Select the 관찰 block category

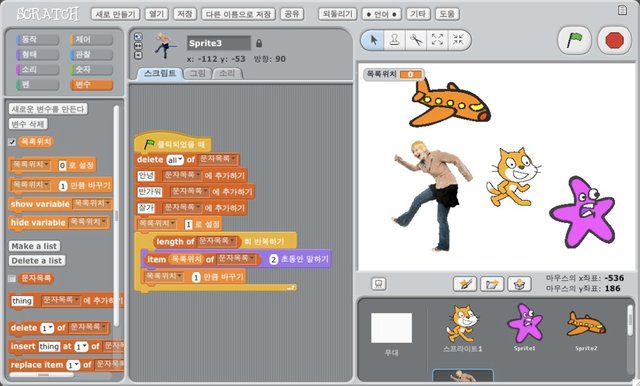[91, 55]
